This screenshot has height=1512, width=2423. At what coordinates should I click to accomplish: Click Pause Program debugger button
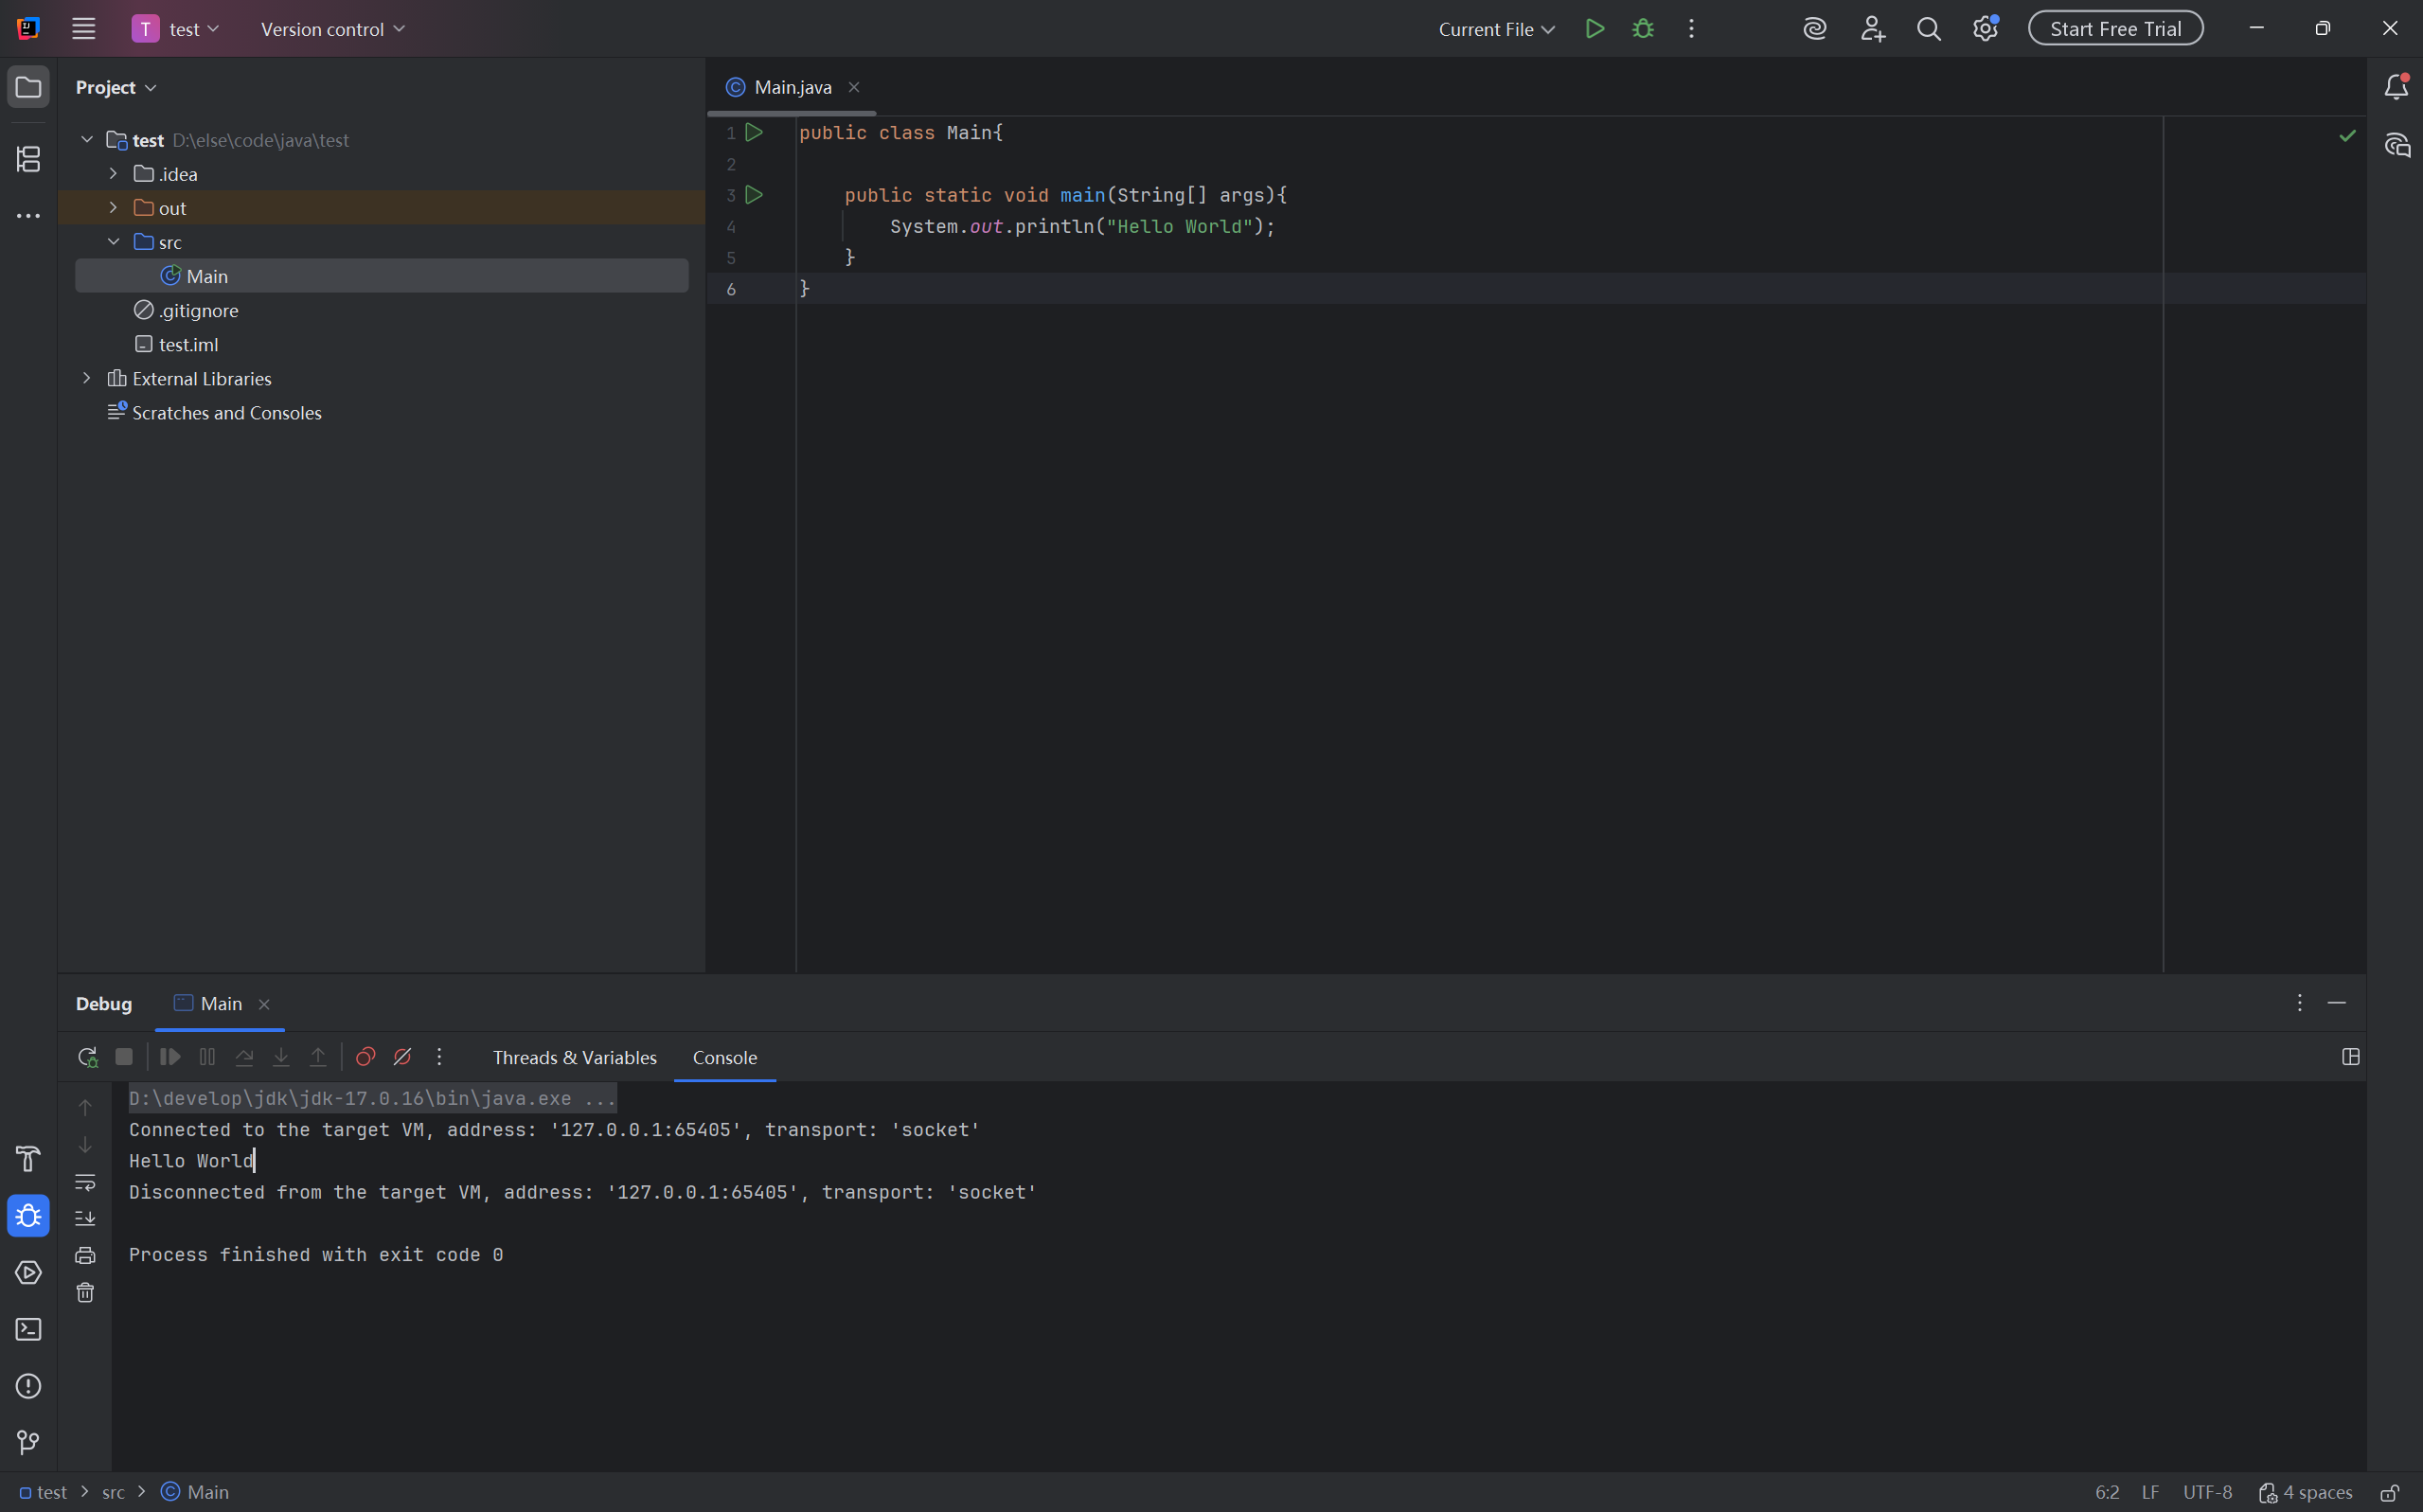(x=207, y=1057)
